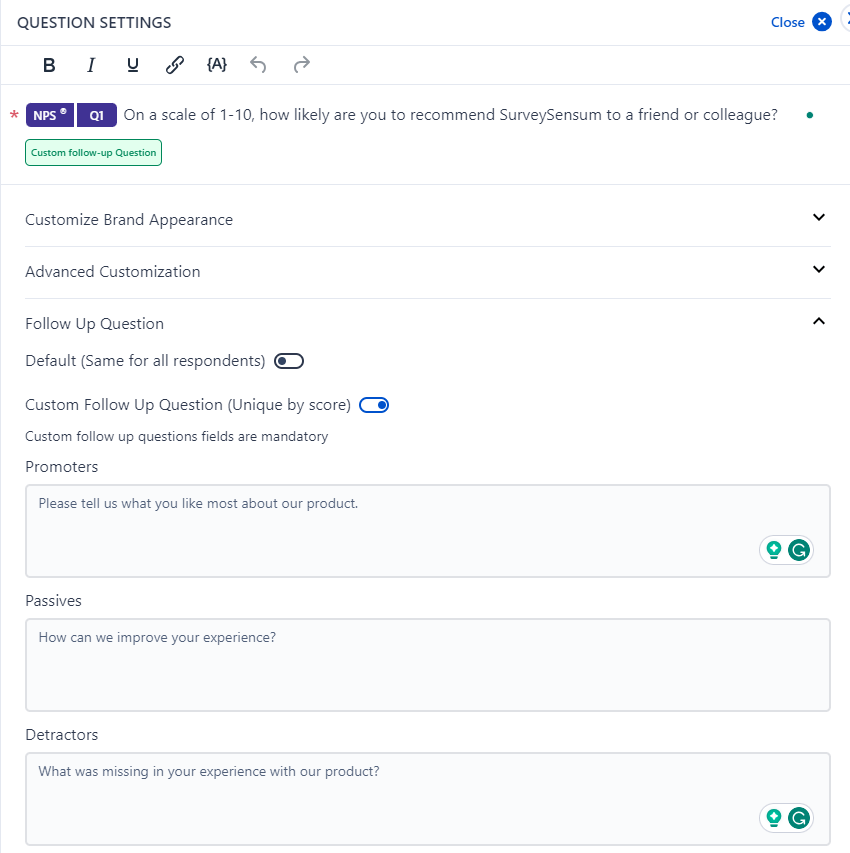Image resolution: width=850 pixels, height=853 pixels.
Task: Click lightbulb icon in Promoters field
Action: (x=774, y=550)
